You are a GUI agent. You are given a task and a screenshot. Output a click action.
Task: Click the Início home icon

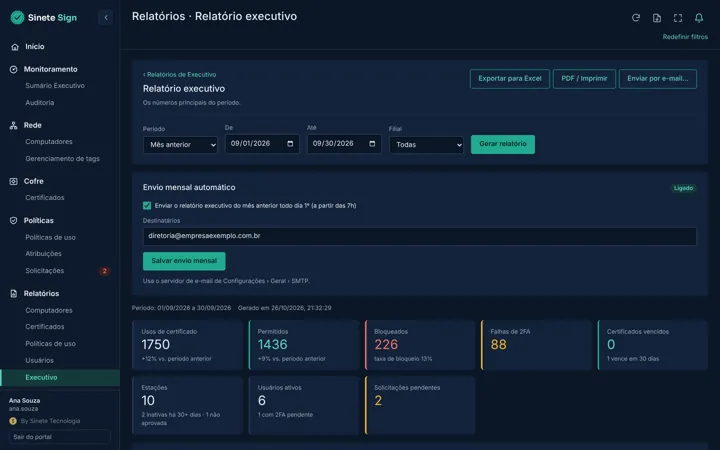(15, 47)
